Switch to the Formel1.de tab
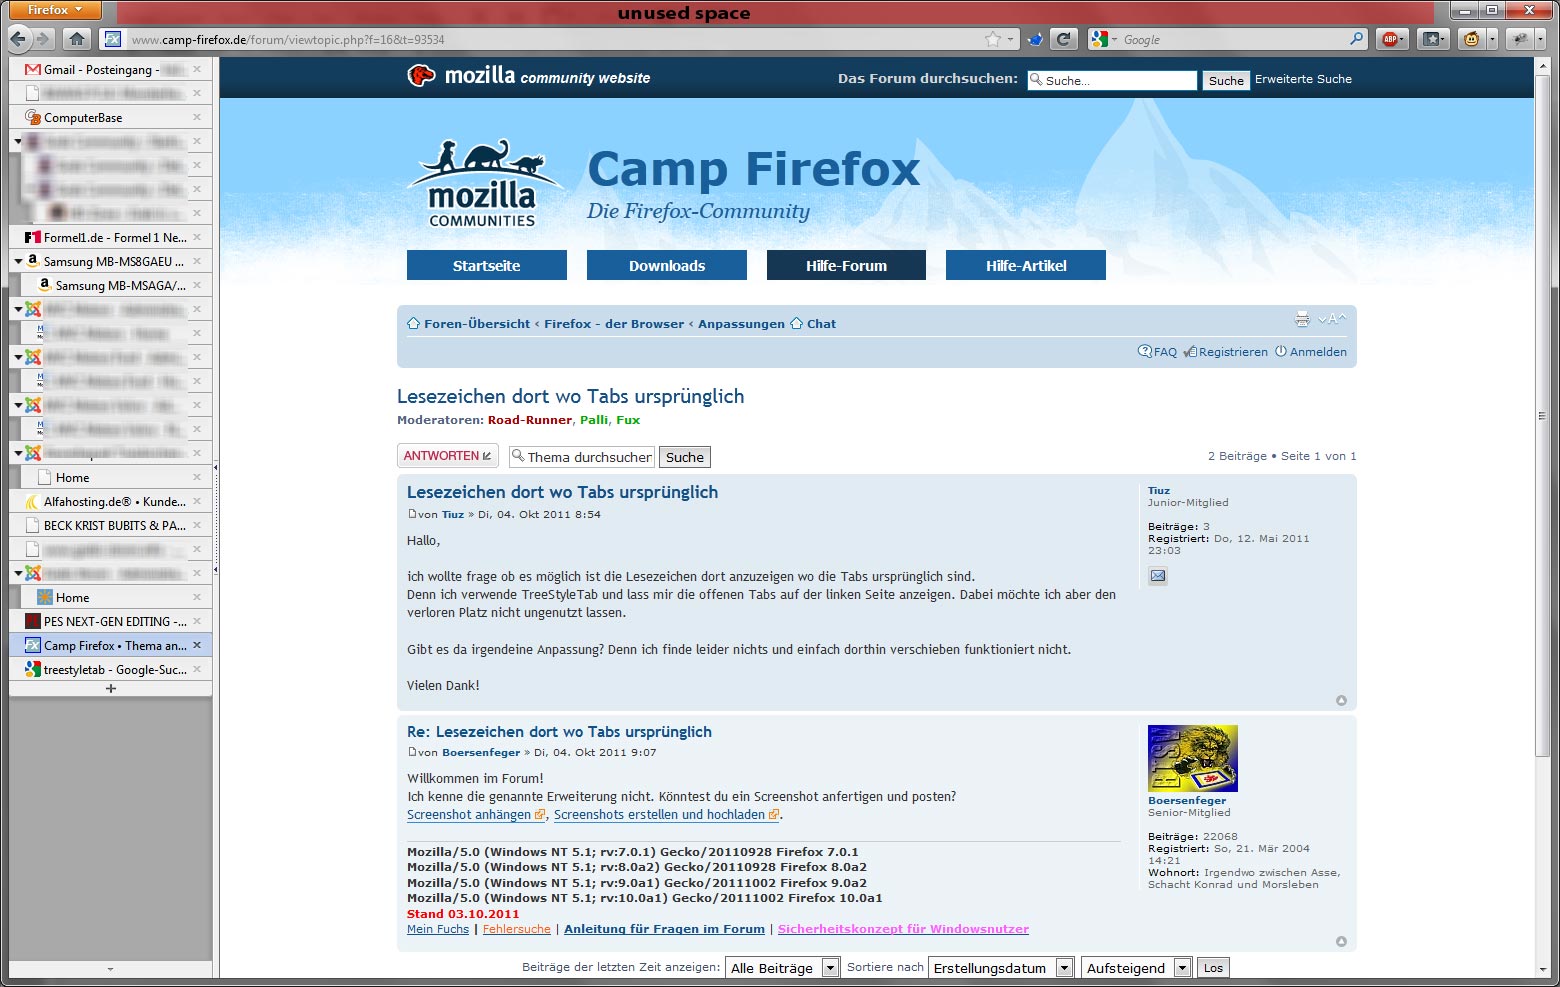The height and width of the screenshot is (987, 1560). point(110,237)
